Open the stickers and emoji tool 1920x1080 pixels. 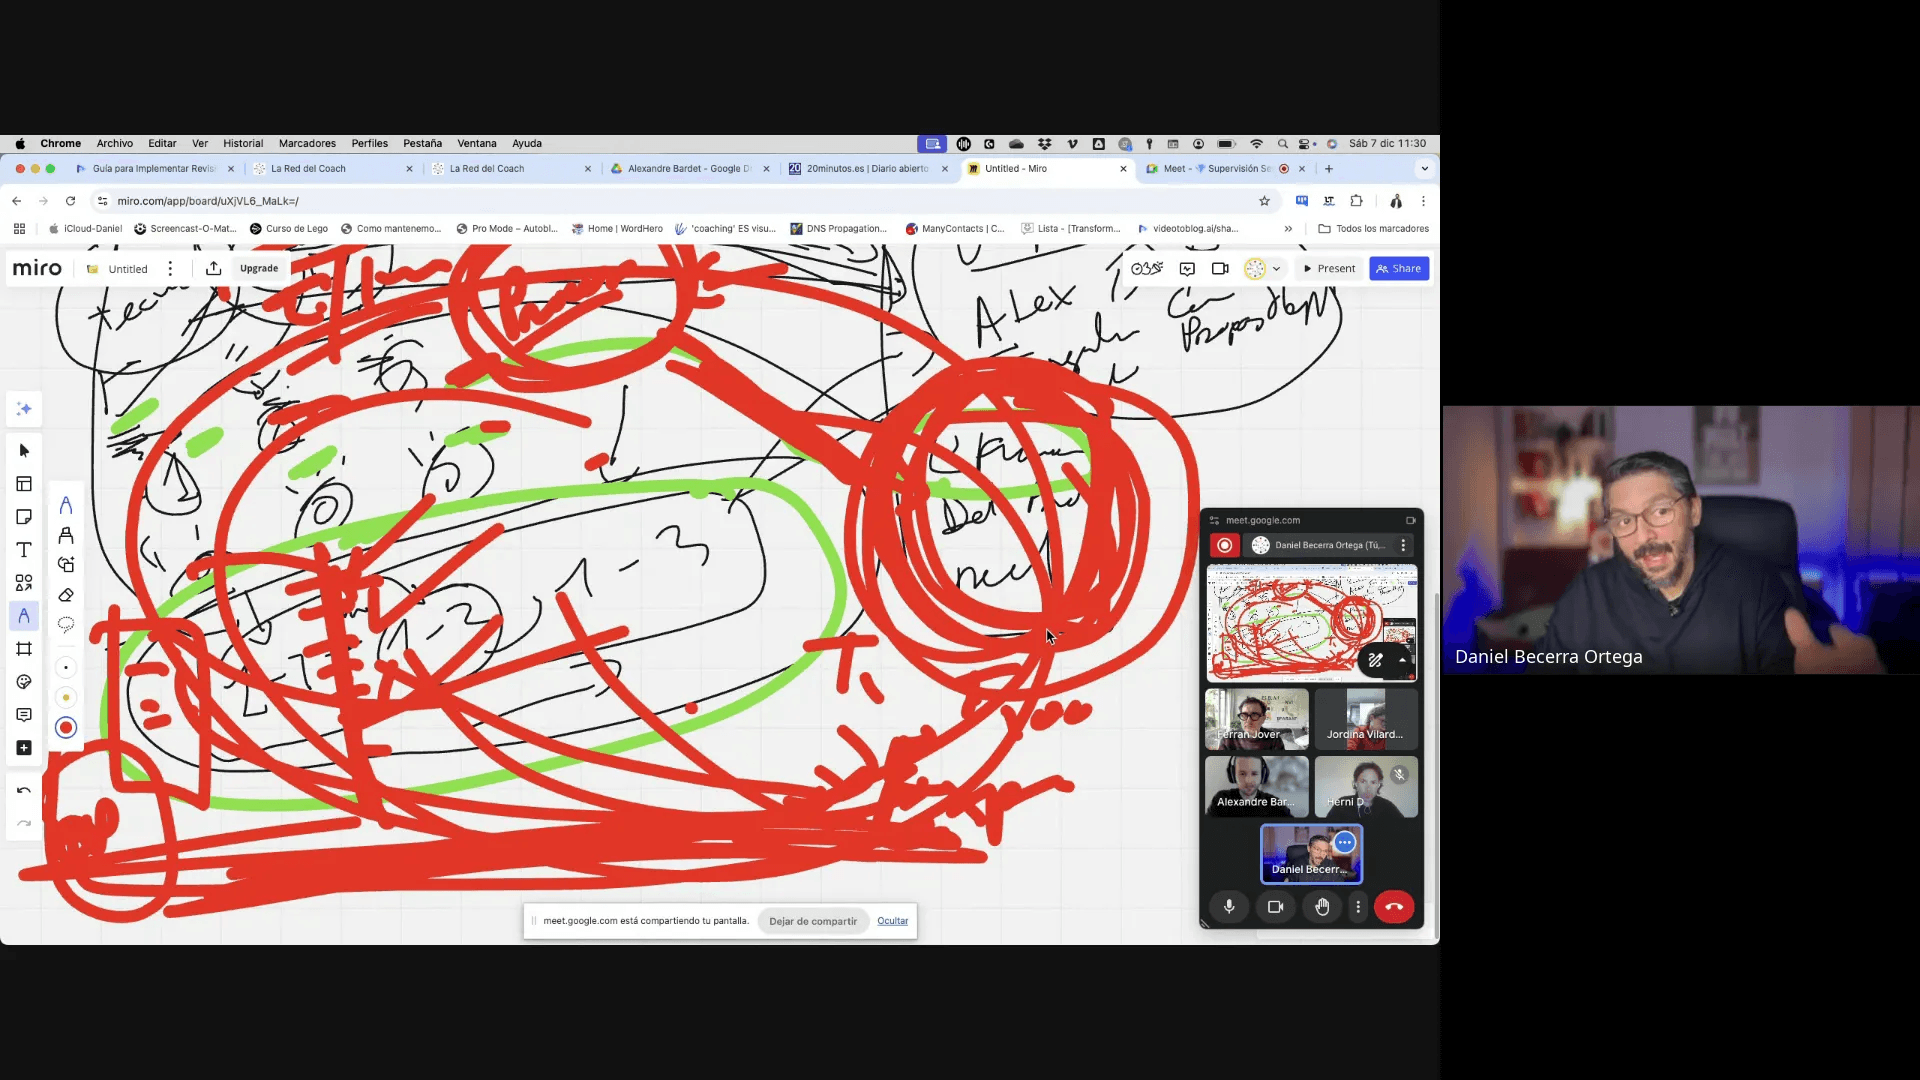click(24, 682)
